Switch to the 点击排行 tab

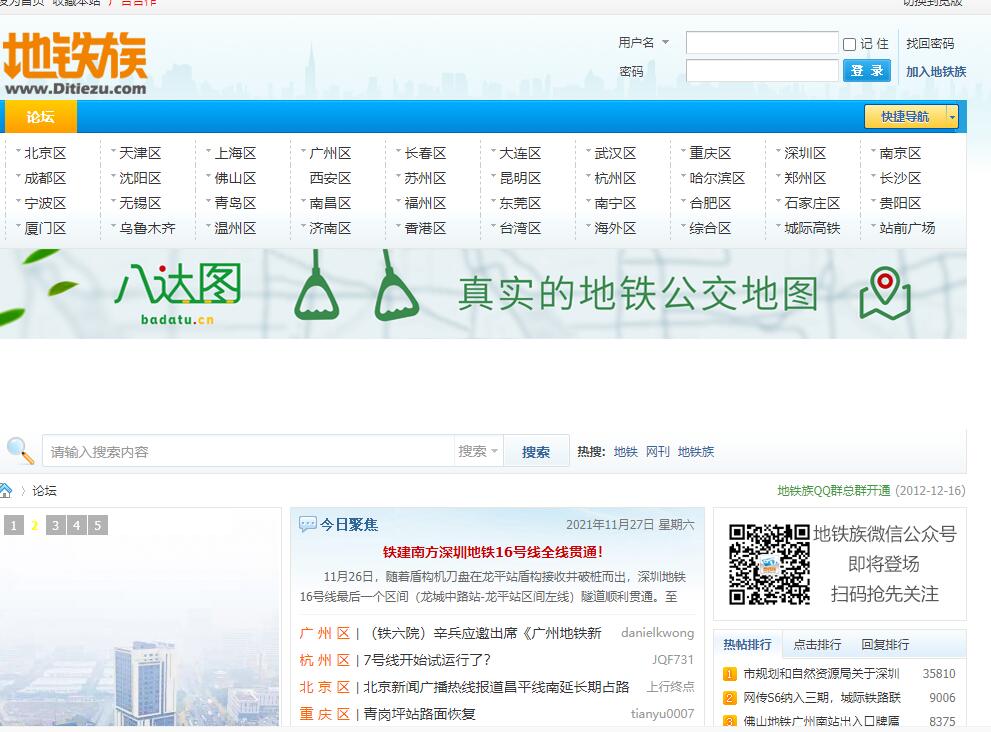[x=817, y=644]
